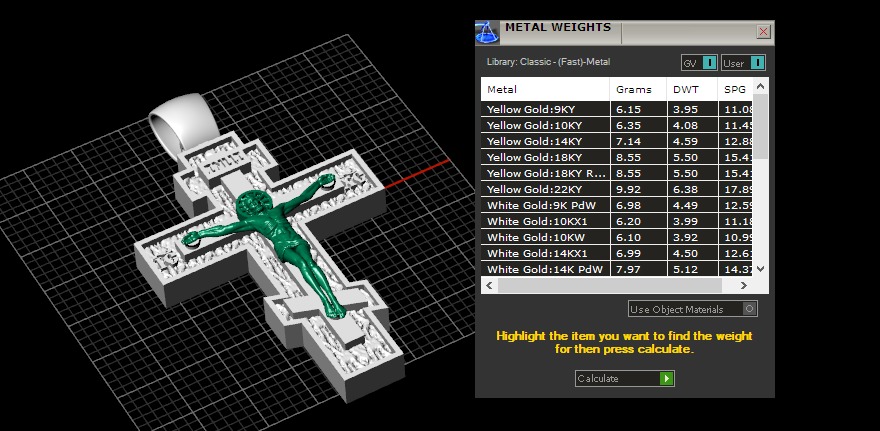
Task: Click the 7.14 grams value
Action: [x=628, y=141]
